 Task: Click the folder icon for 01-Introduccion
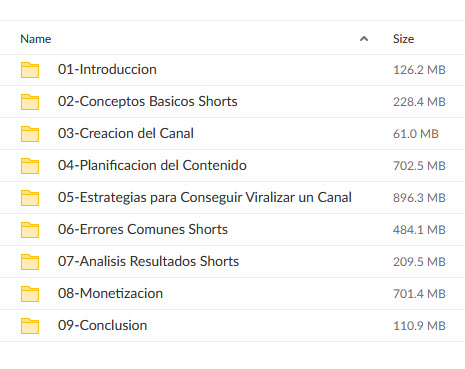pyautogui.click(x=30, y=70)
